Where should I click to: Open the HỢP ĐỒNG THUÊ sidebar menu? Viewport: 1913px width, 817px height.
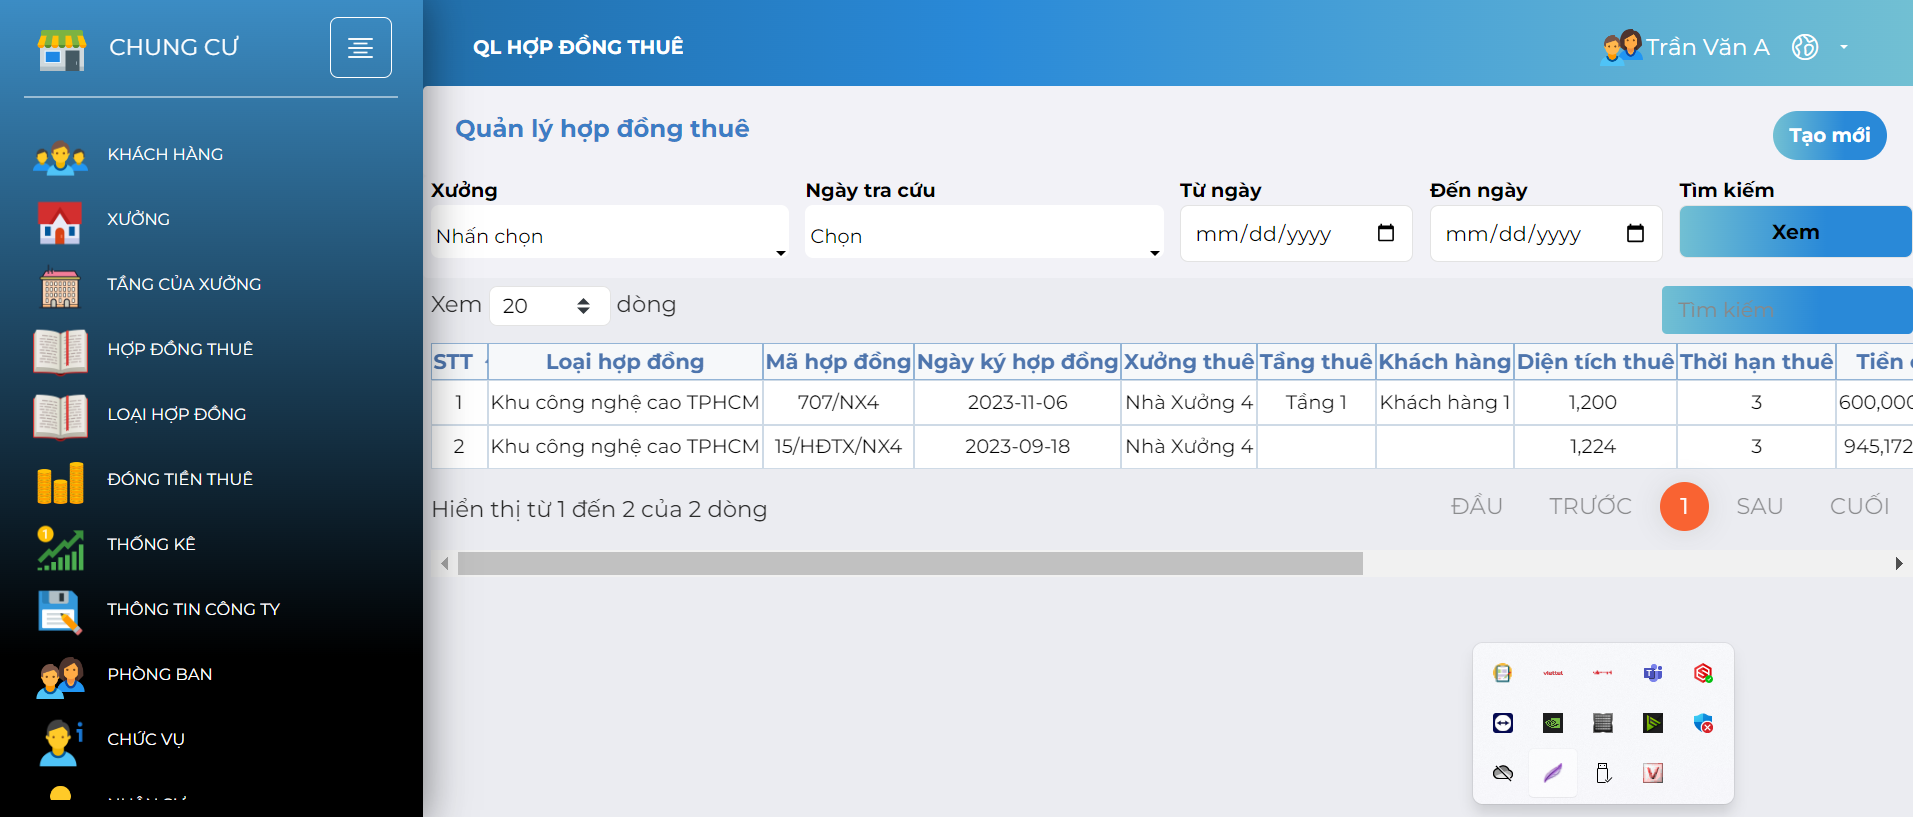180,349
